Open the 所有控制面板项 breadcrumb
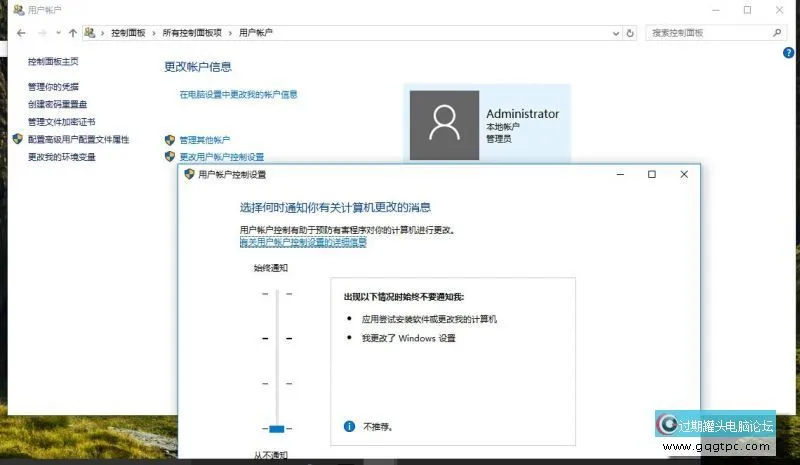The image size is (800, 465). click(192, 33)
